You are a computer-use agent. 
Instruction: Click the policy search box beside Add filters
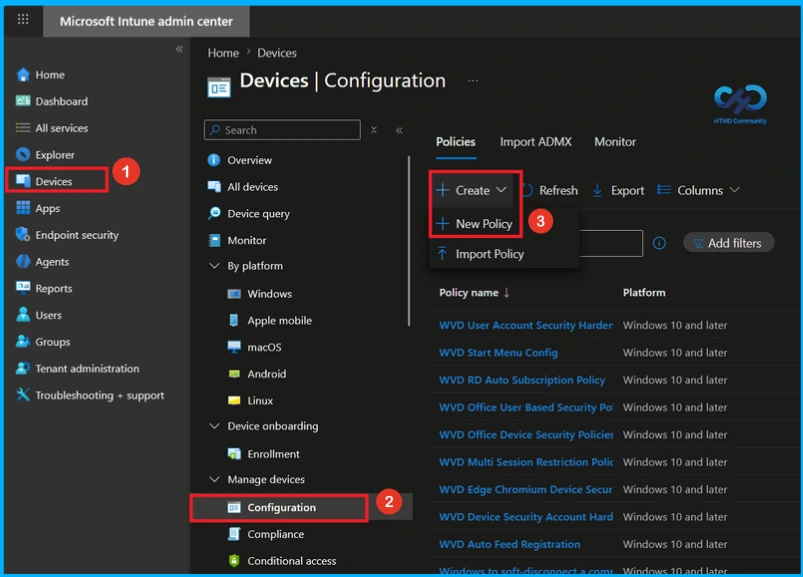pos(611,243)
